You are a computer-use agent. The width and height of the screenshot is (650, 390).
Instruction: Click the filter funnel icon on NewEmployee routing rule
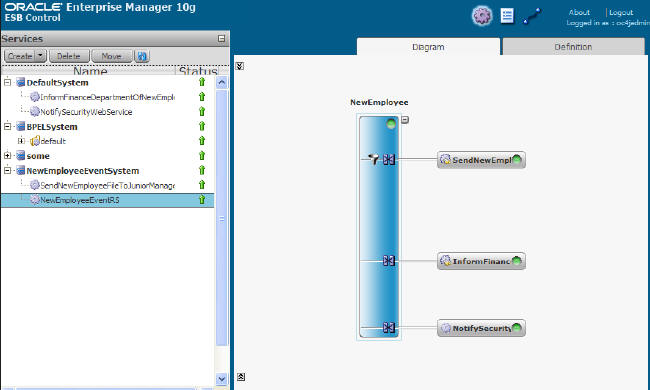tap(374, 159)
